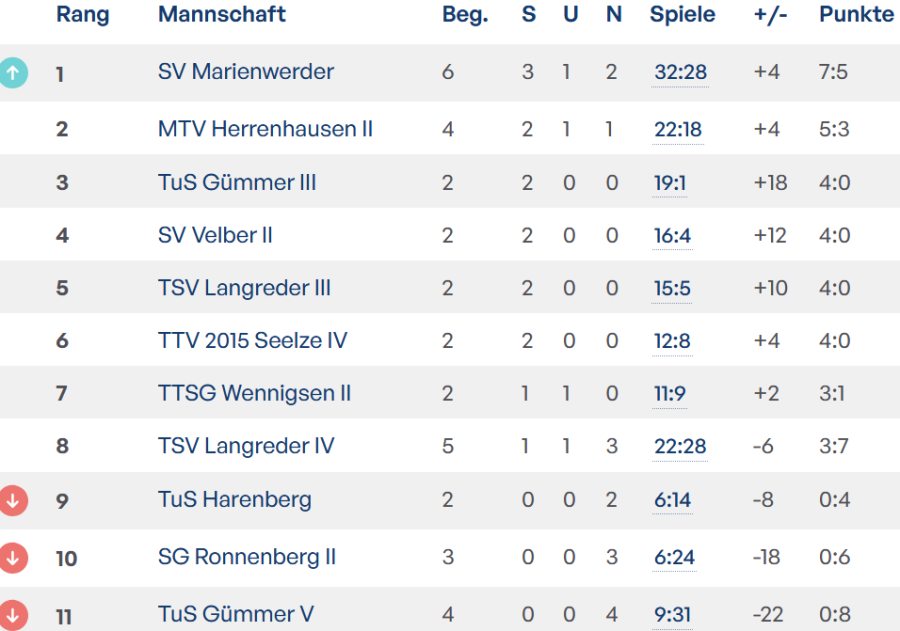Select the TuS Gümmer III team
This screenshot has height=631, width=900.
click(x=237, y=183)
